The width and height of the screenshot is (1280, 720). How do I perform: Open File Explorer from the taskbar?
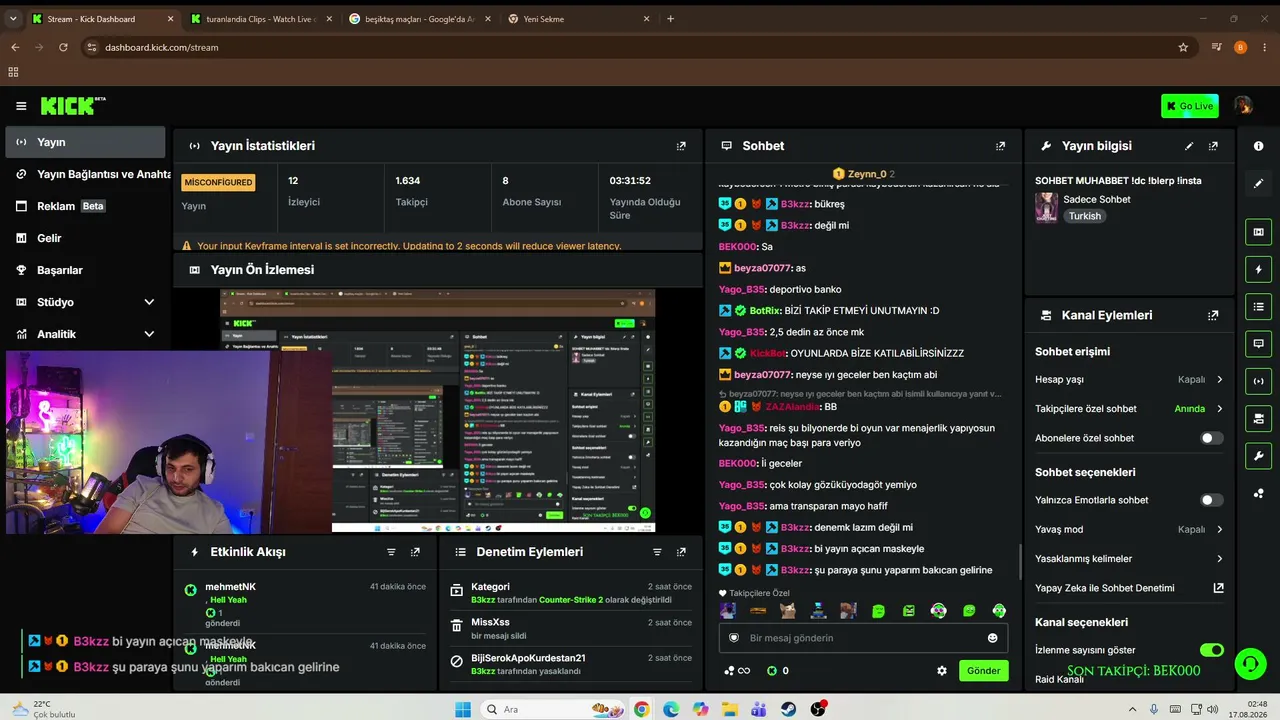tap(730, 709)
